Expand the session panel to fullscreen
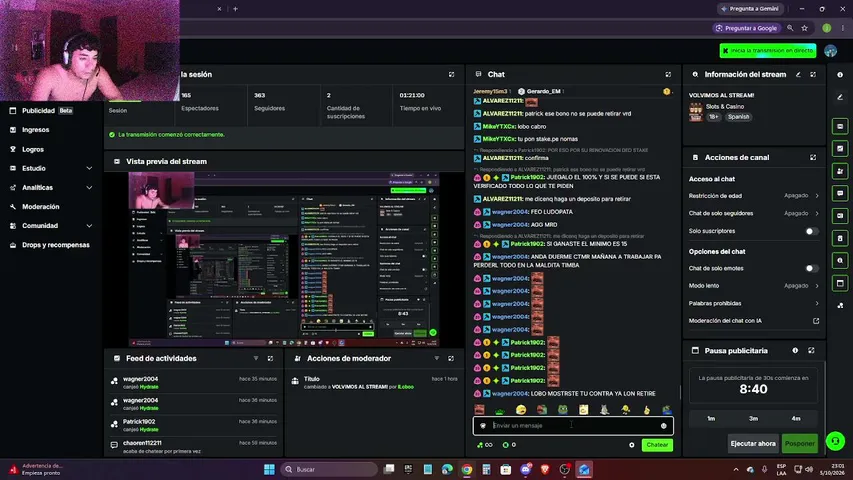The width and height of the screenshot is (853, 480). (x=451, y=74)
